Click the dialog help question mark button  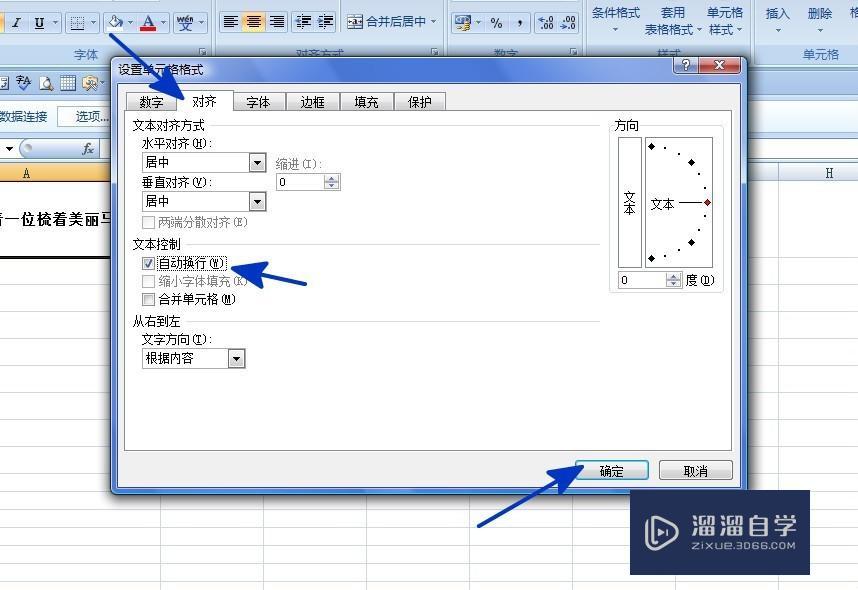(686, 66)
